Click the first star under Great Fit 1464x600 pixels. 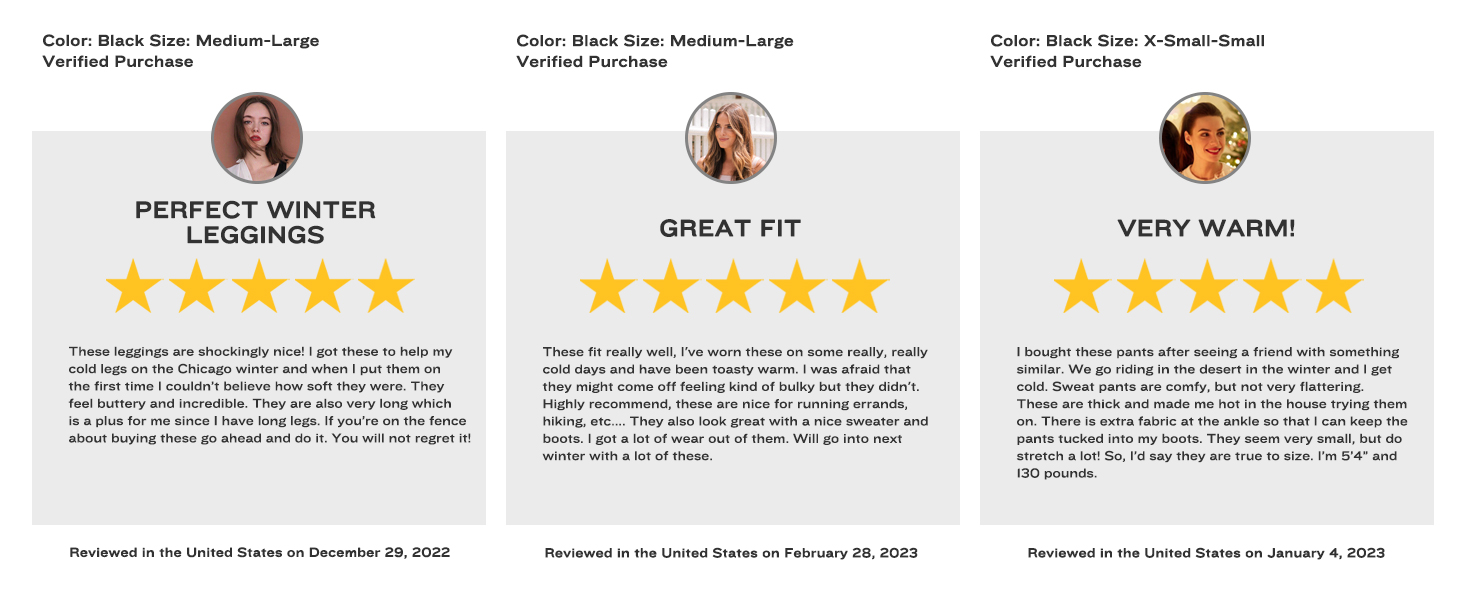tap(608, 286)
